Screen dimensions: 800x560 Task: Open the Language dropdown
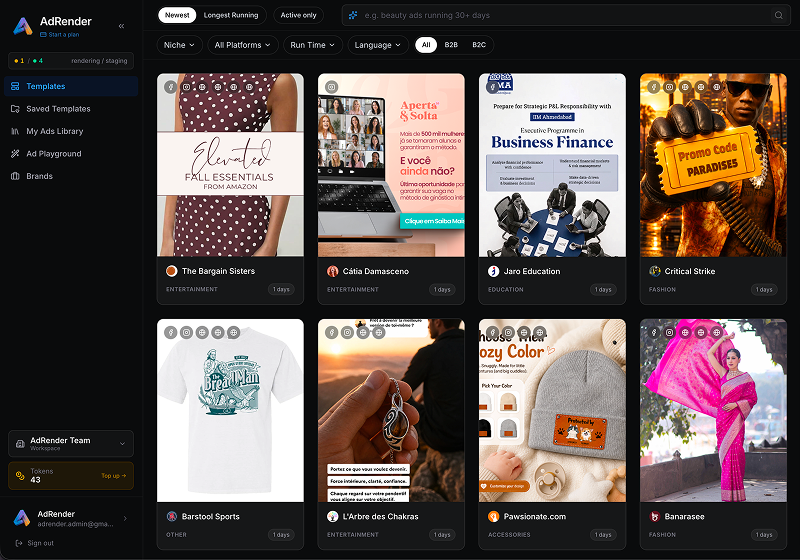(x=378, y=45)
